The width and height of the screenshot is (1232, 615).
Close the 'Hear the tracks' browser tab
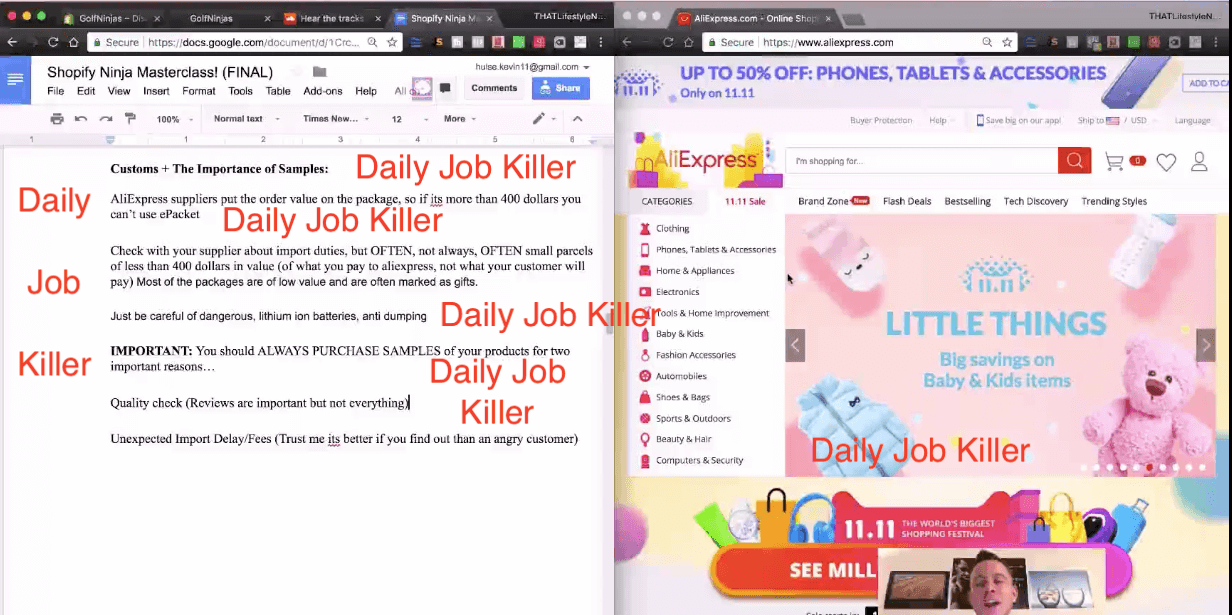click(379, 18)
